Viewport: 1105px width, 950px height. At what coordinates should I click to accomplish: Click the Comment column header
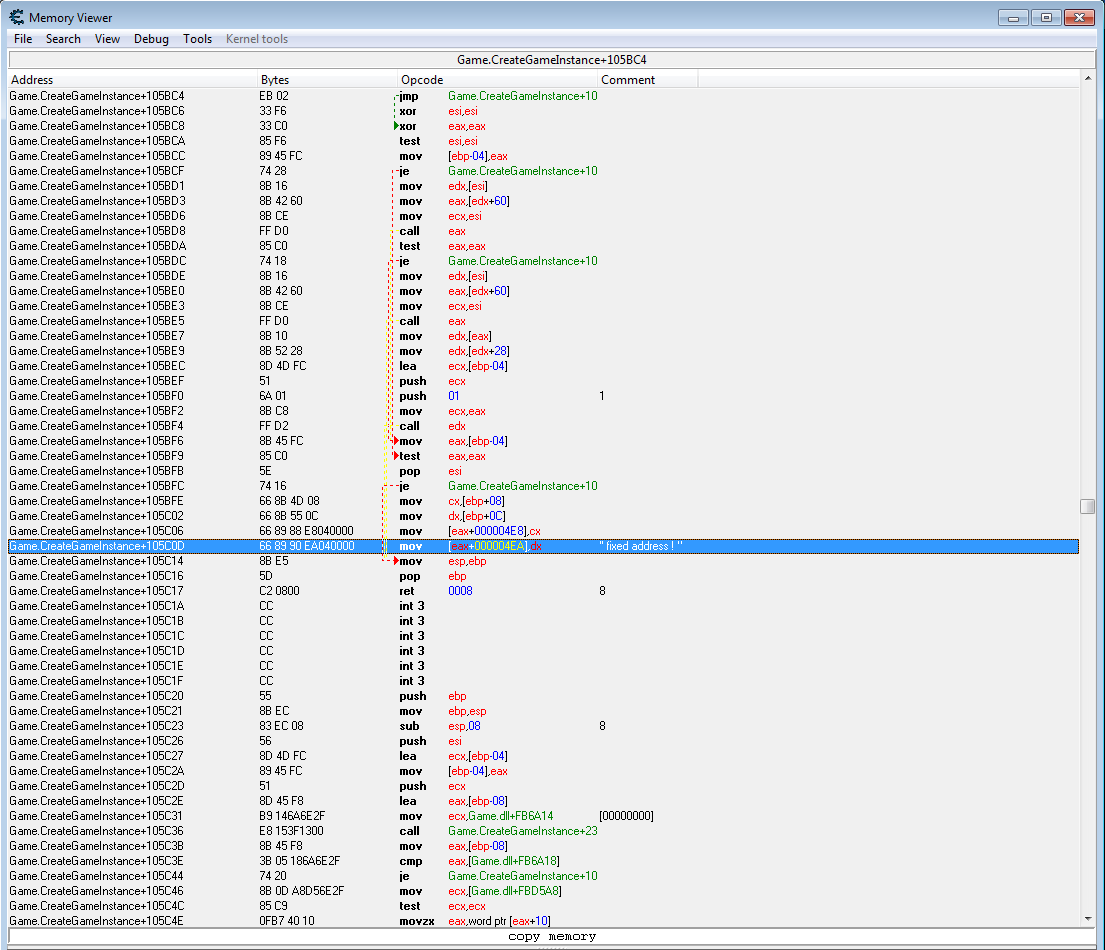tap(647, 80)
